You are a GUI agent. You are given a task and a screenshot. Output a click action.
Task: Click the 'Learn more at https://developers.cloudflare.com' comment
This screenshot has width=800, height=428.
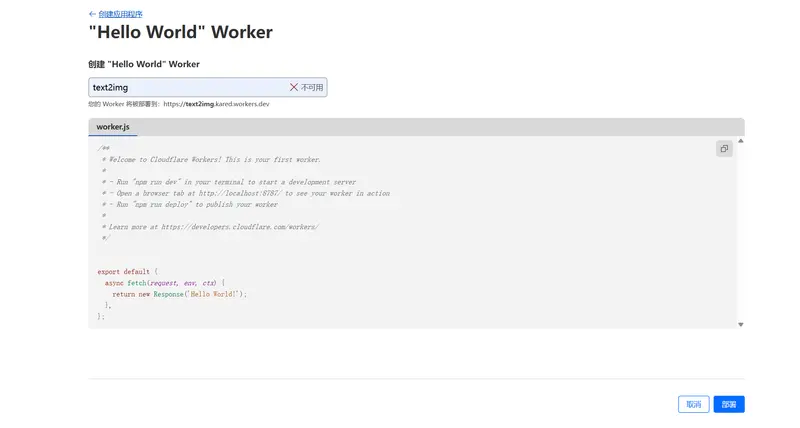pyautogui.click(x=210, y=227)
